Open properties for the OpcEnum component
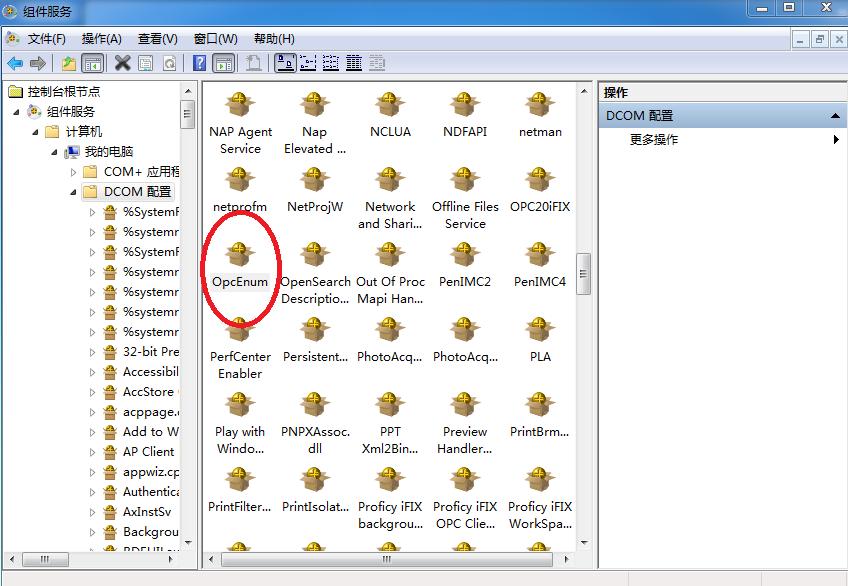The height and width of the screenshot is (586, 848). (x=239, y=261)
